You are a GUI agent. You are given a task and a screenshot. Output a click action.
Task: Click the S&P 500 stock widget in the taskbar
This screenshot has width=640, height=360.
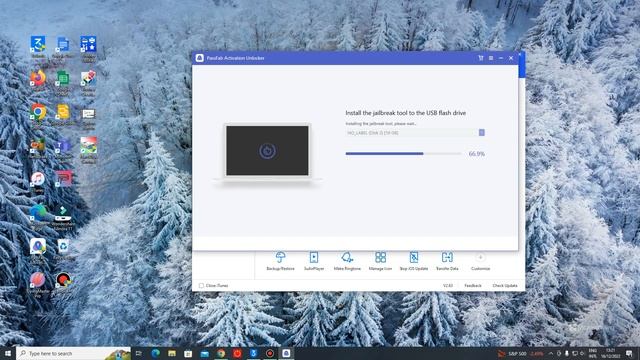coord(520,353)
